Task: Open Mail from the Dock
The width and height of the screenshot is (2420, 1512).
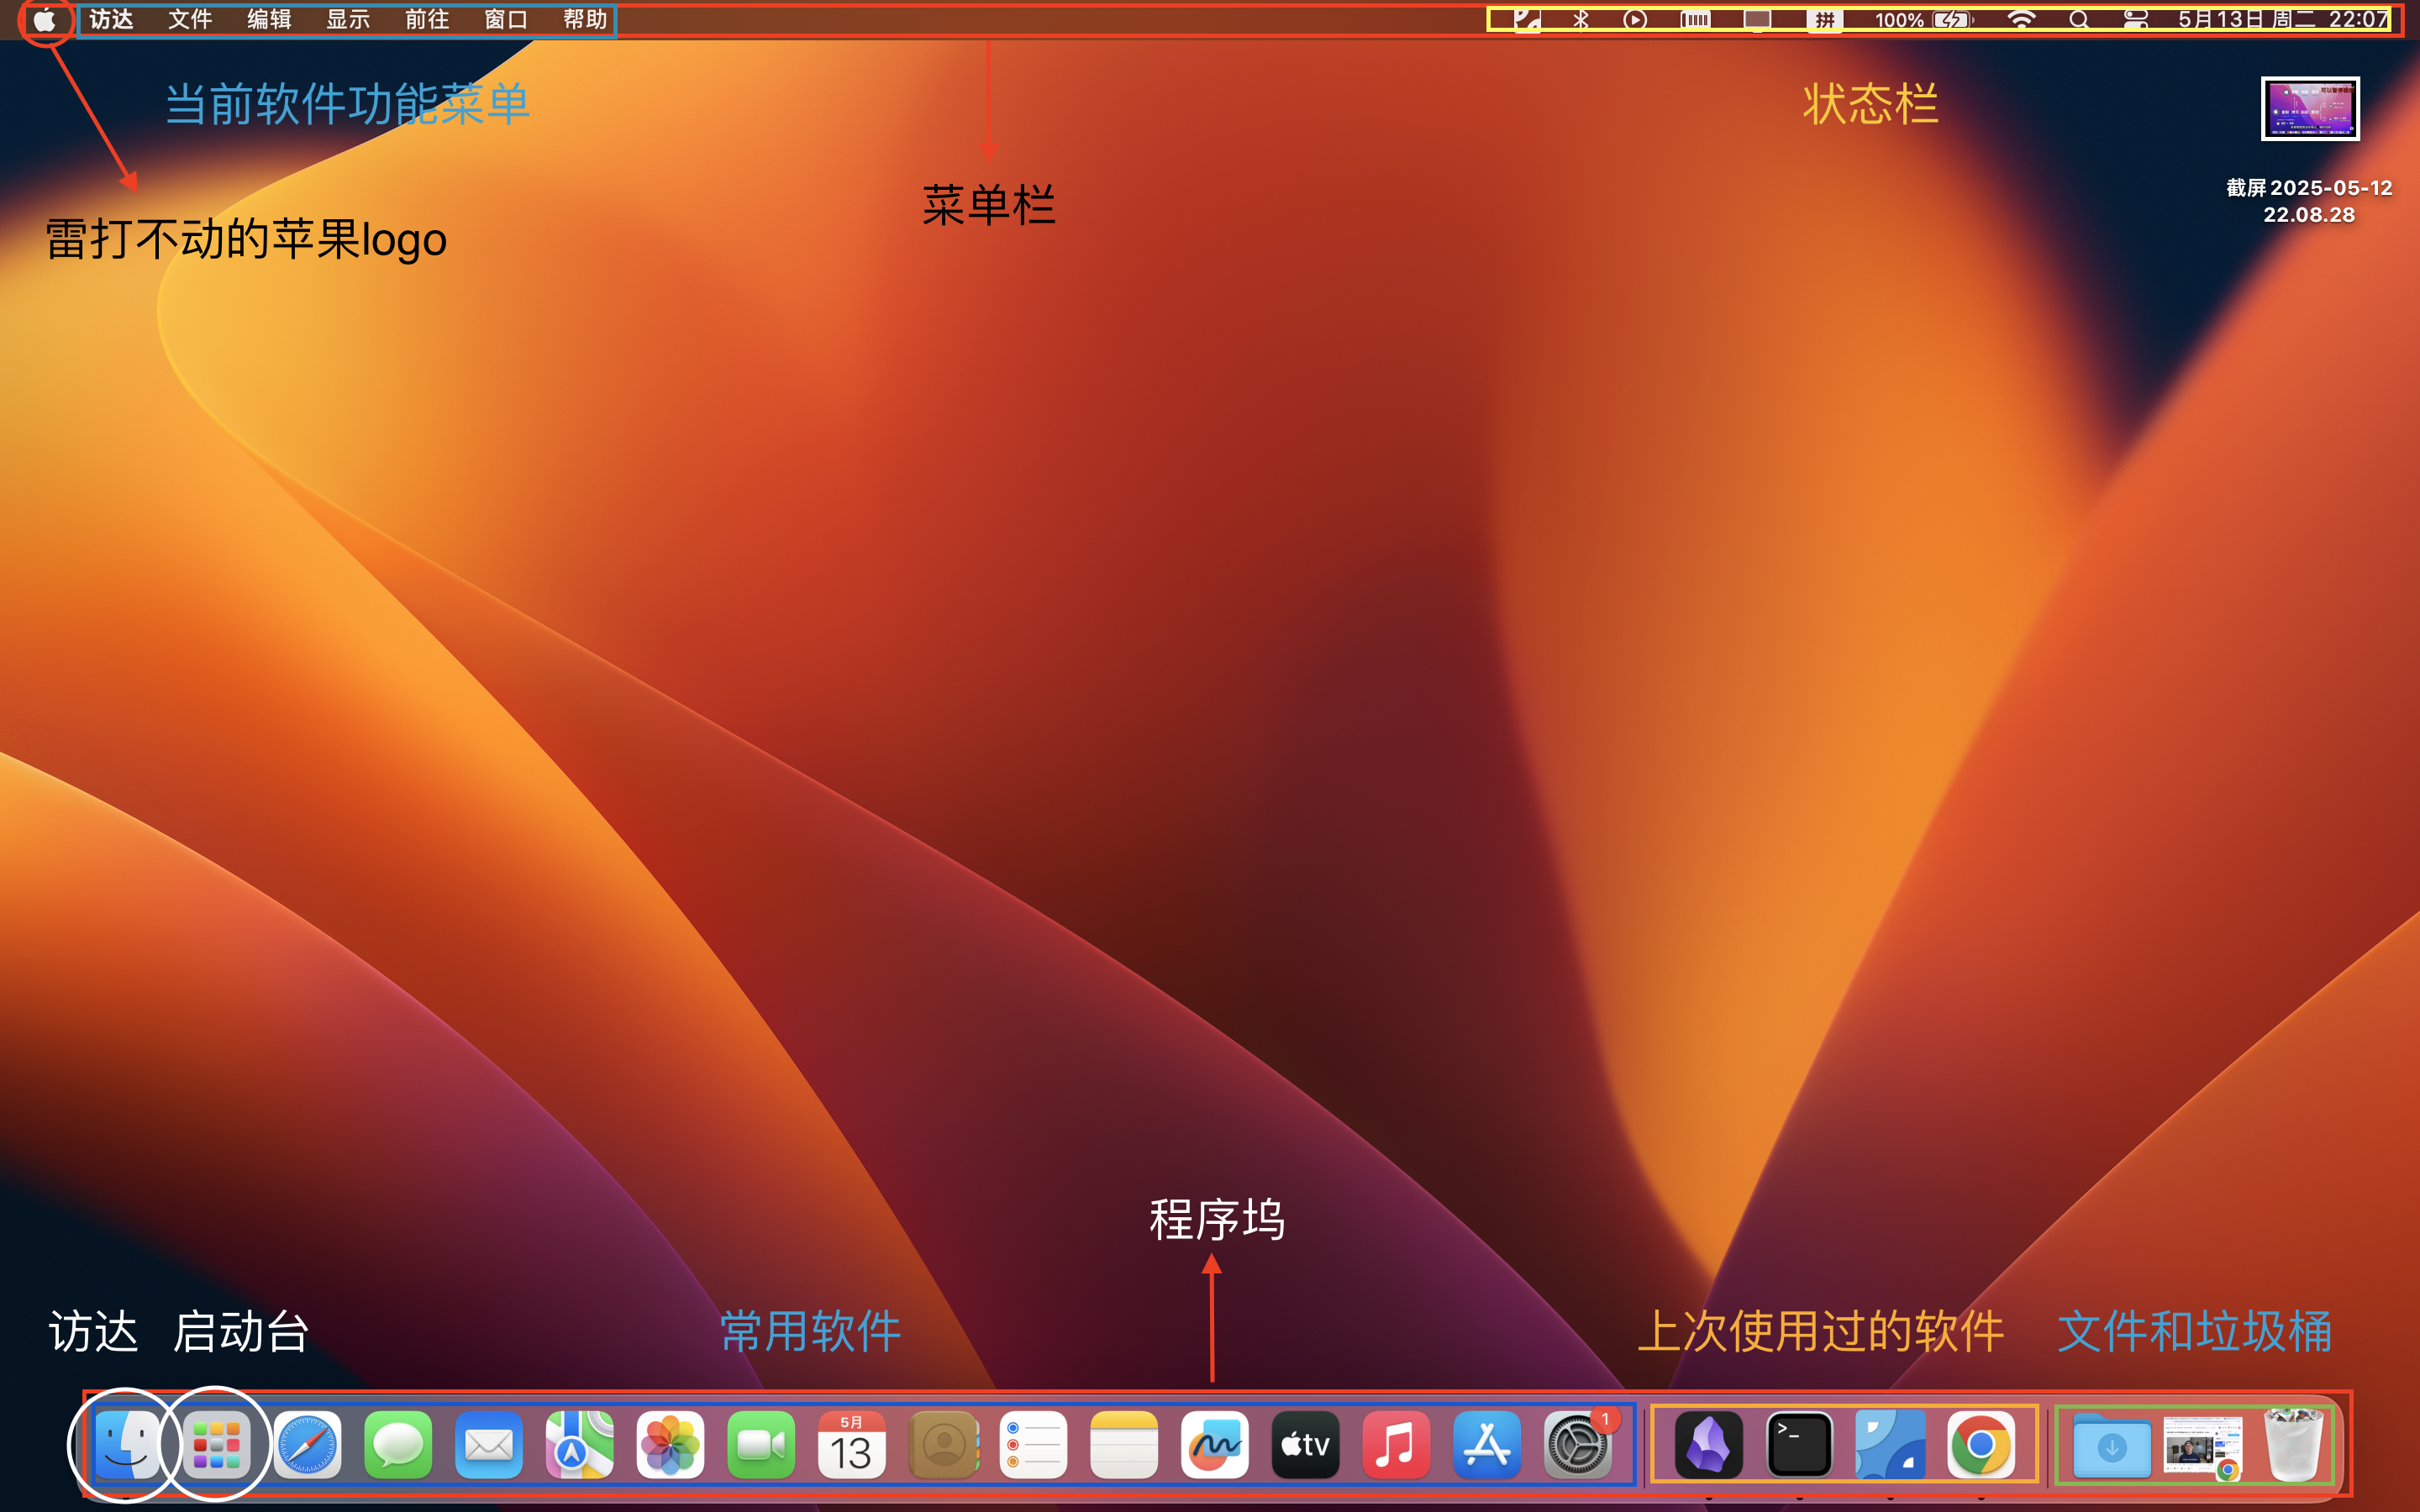Action: 489,1445
